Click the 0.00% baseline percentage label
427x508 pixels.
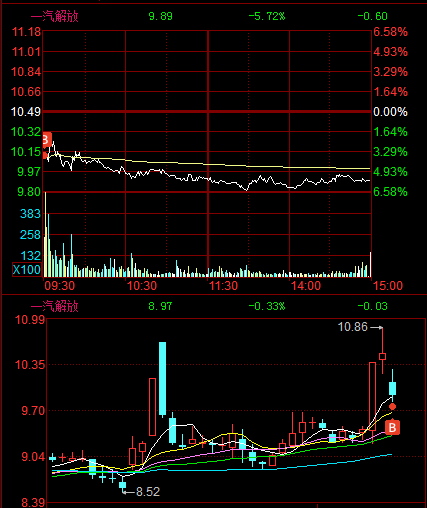(x=390, y=112)
